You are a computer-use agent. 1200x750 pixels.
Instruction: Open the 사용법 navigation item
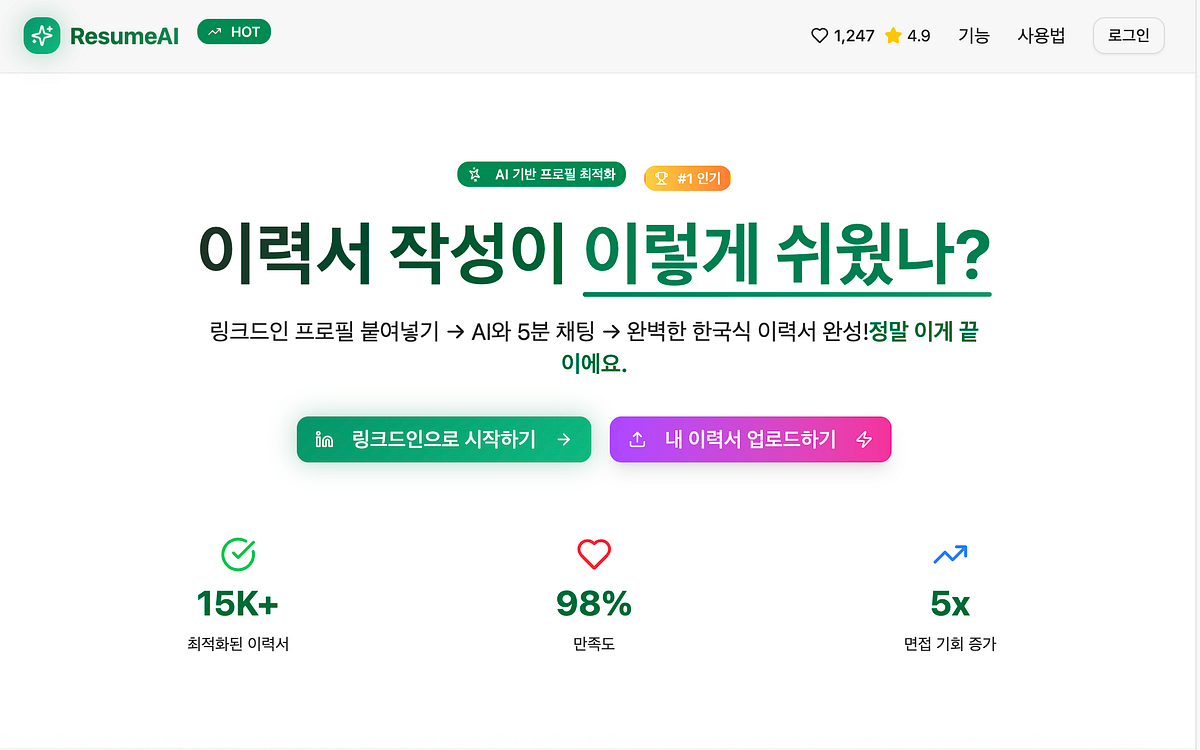(1040, 35)
